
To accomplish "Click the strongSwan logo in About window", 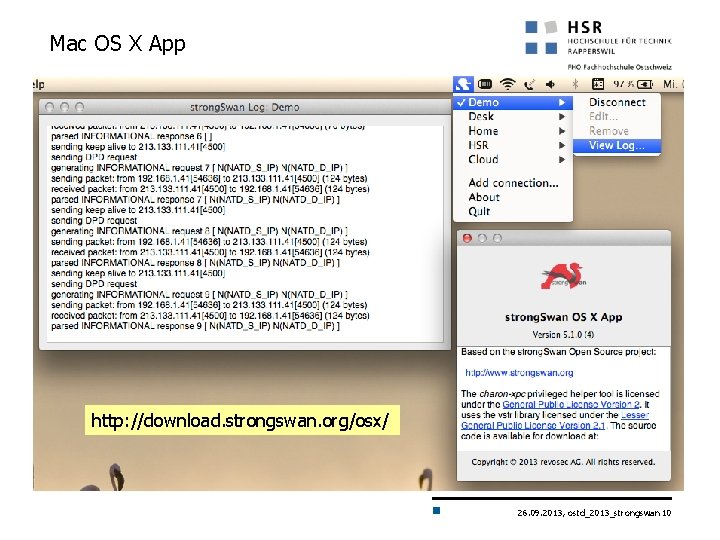I will [563, 276].
